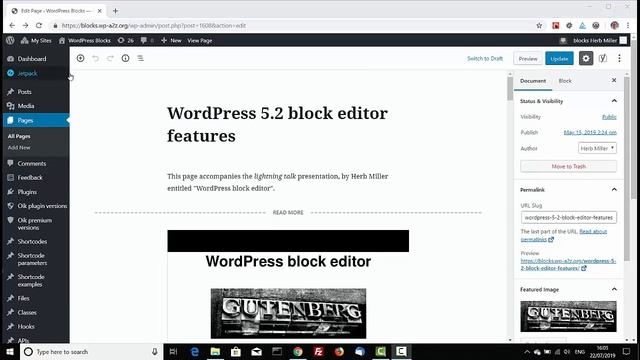Click the browser reload button
Image resolution: width=640 pixels, height=360 pixels.
[39, 25]
